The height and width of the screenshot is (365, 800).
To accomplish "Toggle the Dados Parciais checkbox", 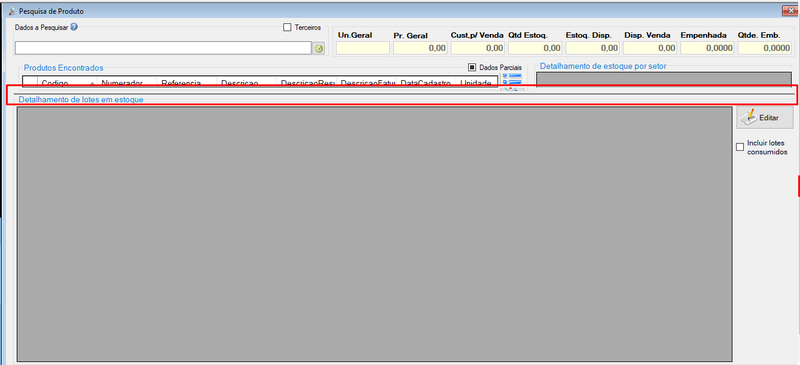I will pos(472,67).
